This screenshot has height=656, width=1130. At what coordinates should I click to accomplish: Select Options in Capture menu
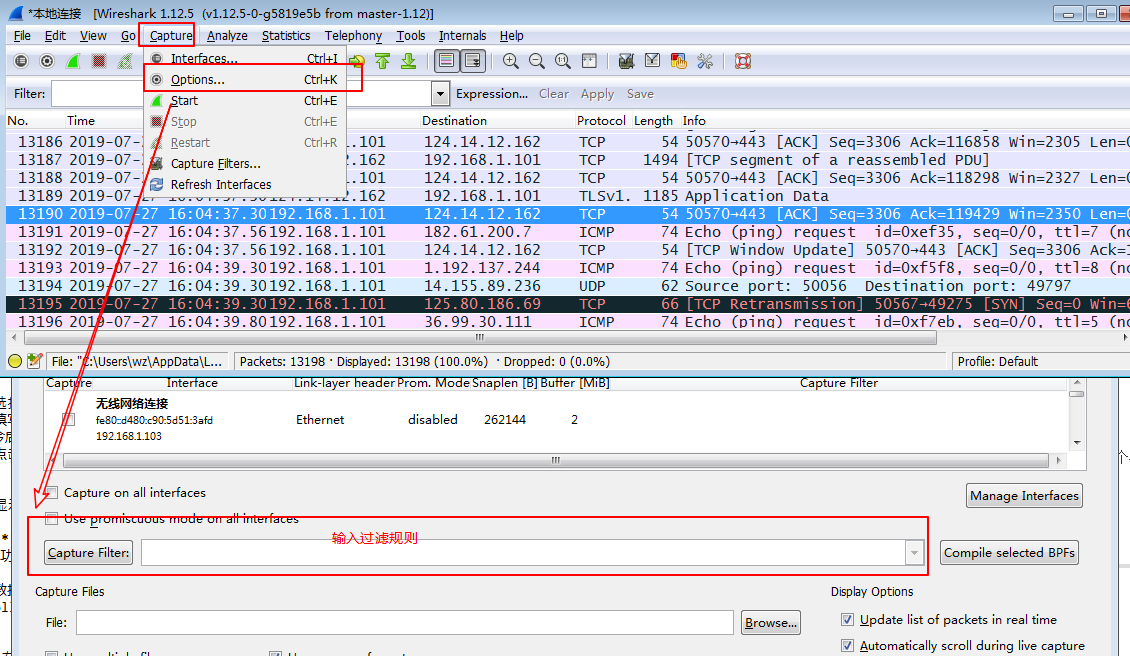(x=246, y=79)
